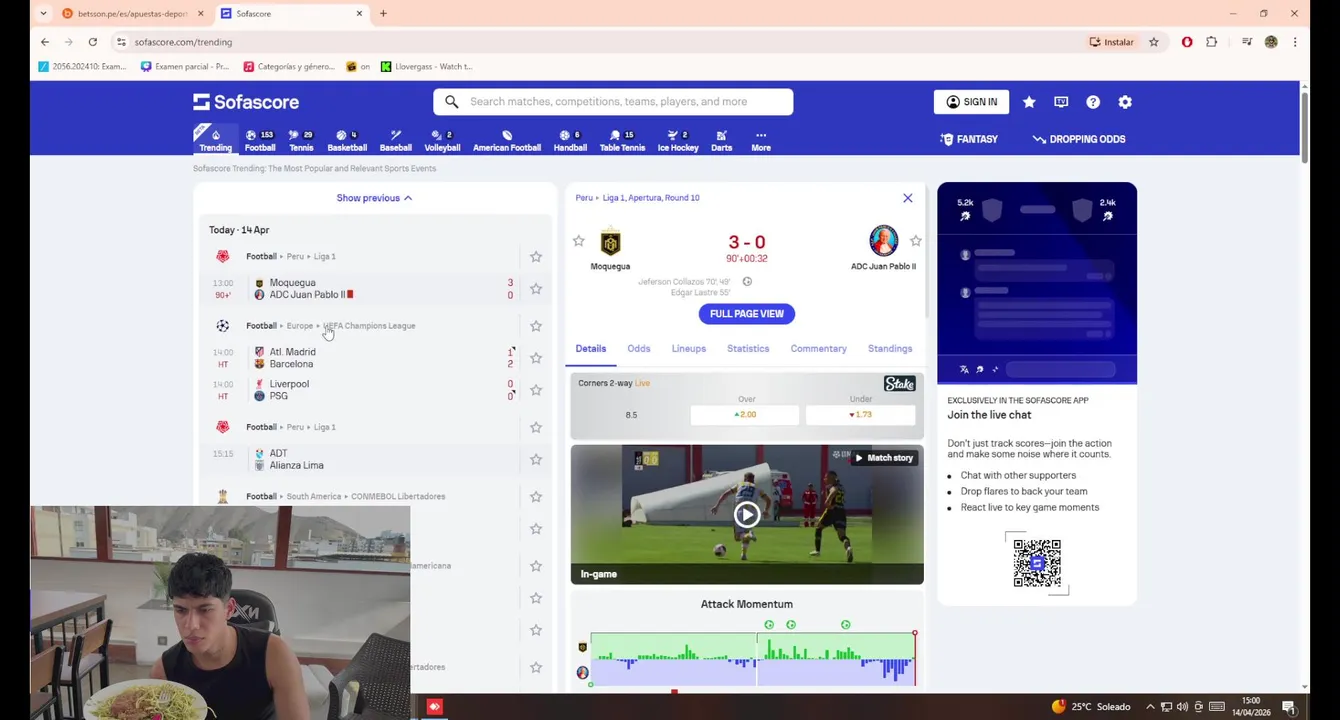Switch to the Statistics tab
The height and width of the screenshot is (720, 1340).
click(748, 349)
